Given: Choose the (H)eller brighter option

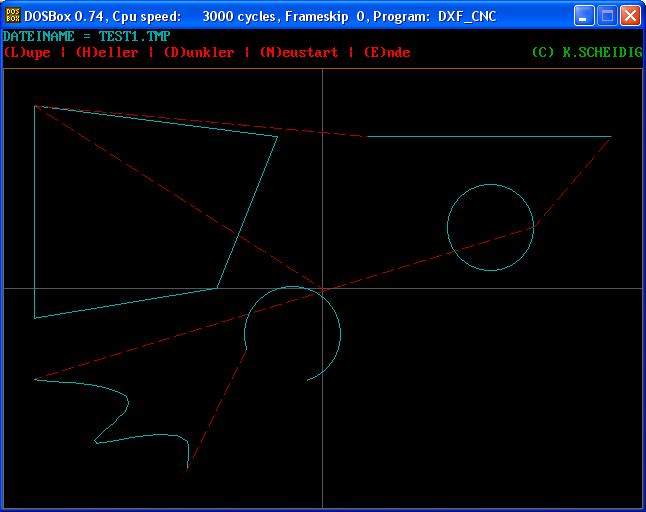Looking at the screenshot, I should tap(107, 53).
